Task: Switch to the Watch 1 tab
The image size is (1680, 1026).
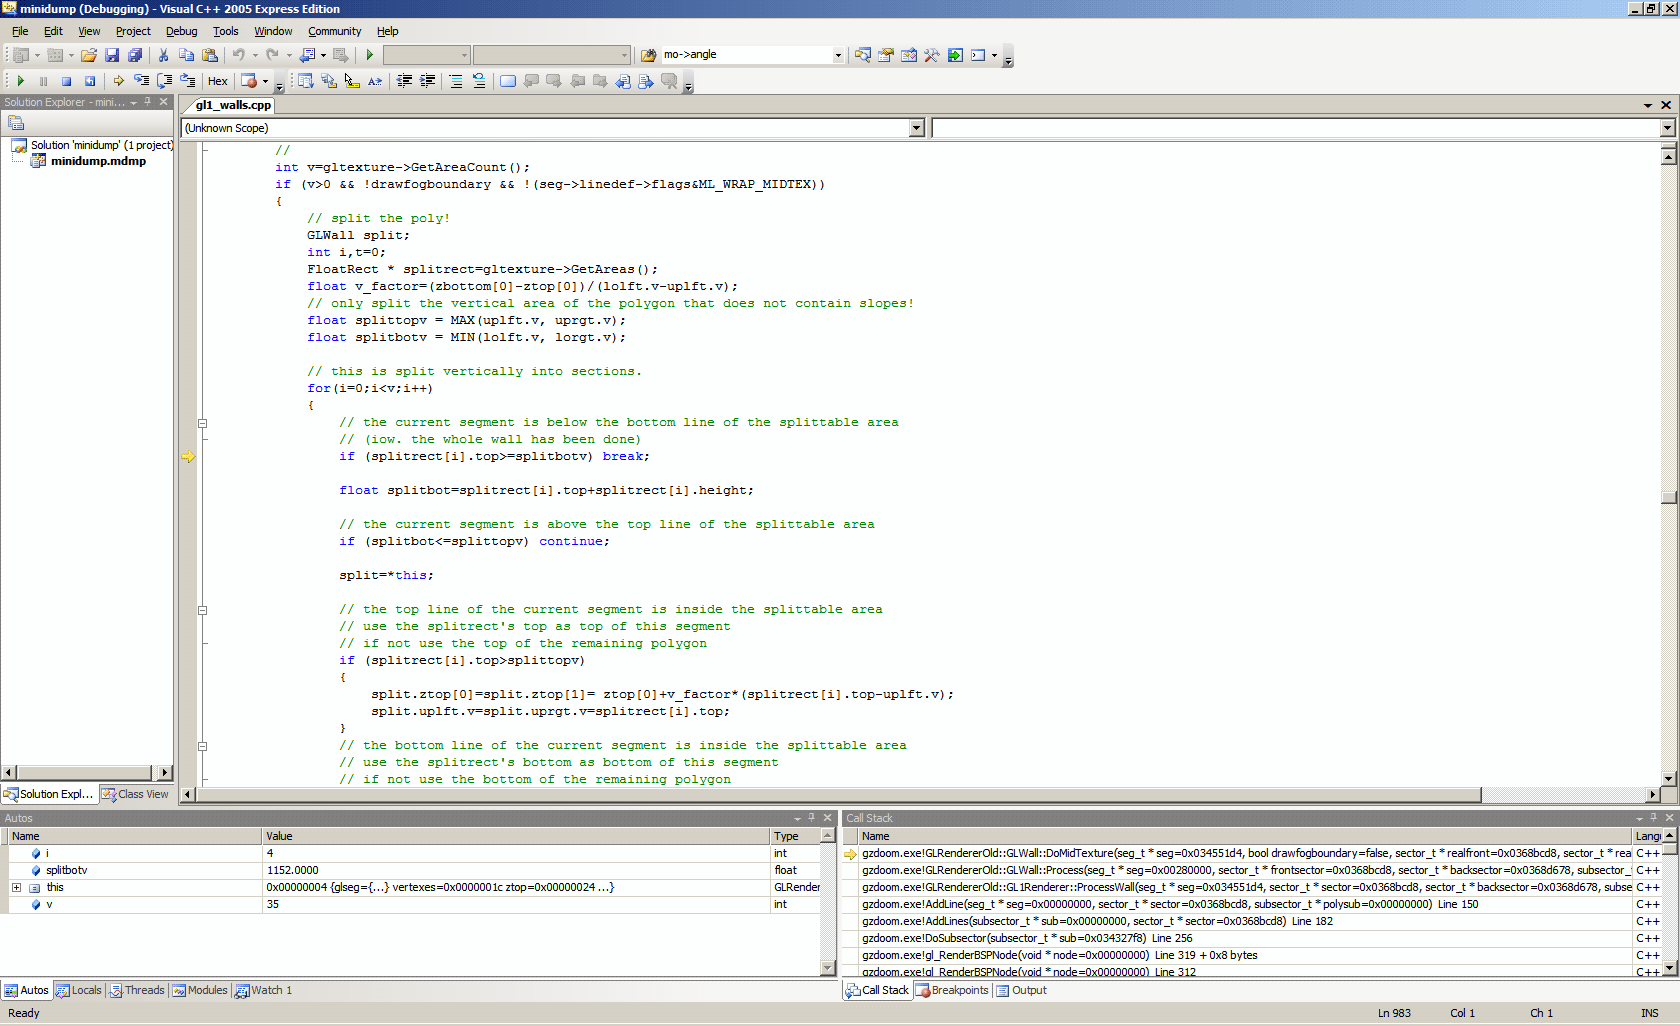Action: pyautogui.click(x=264, y=990)
